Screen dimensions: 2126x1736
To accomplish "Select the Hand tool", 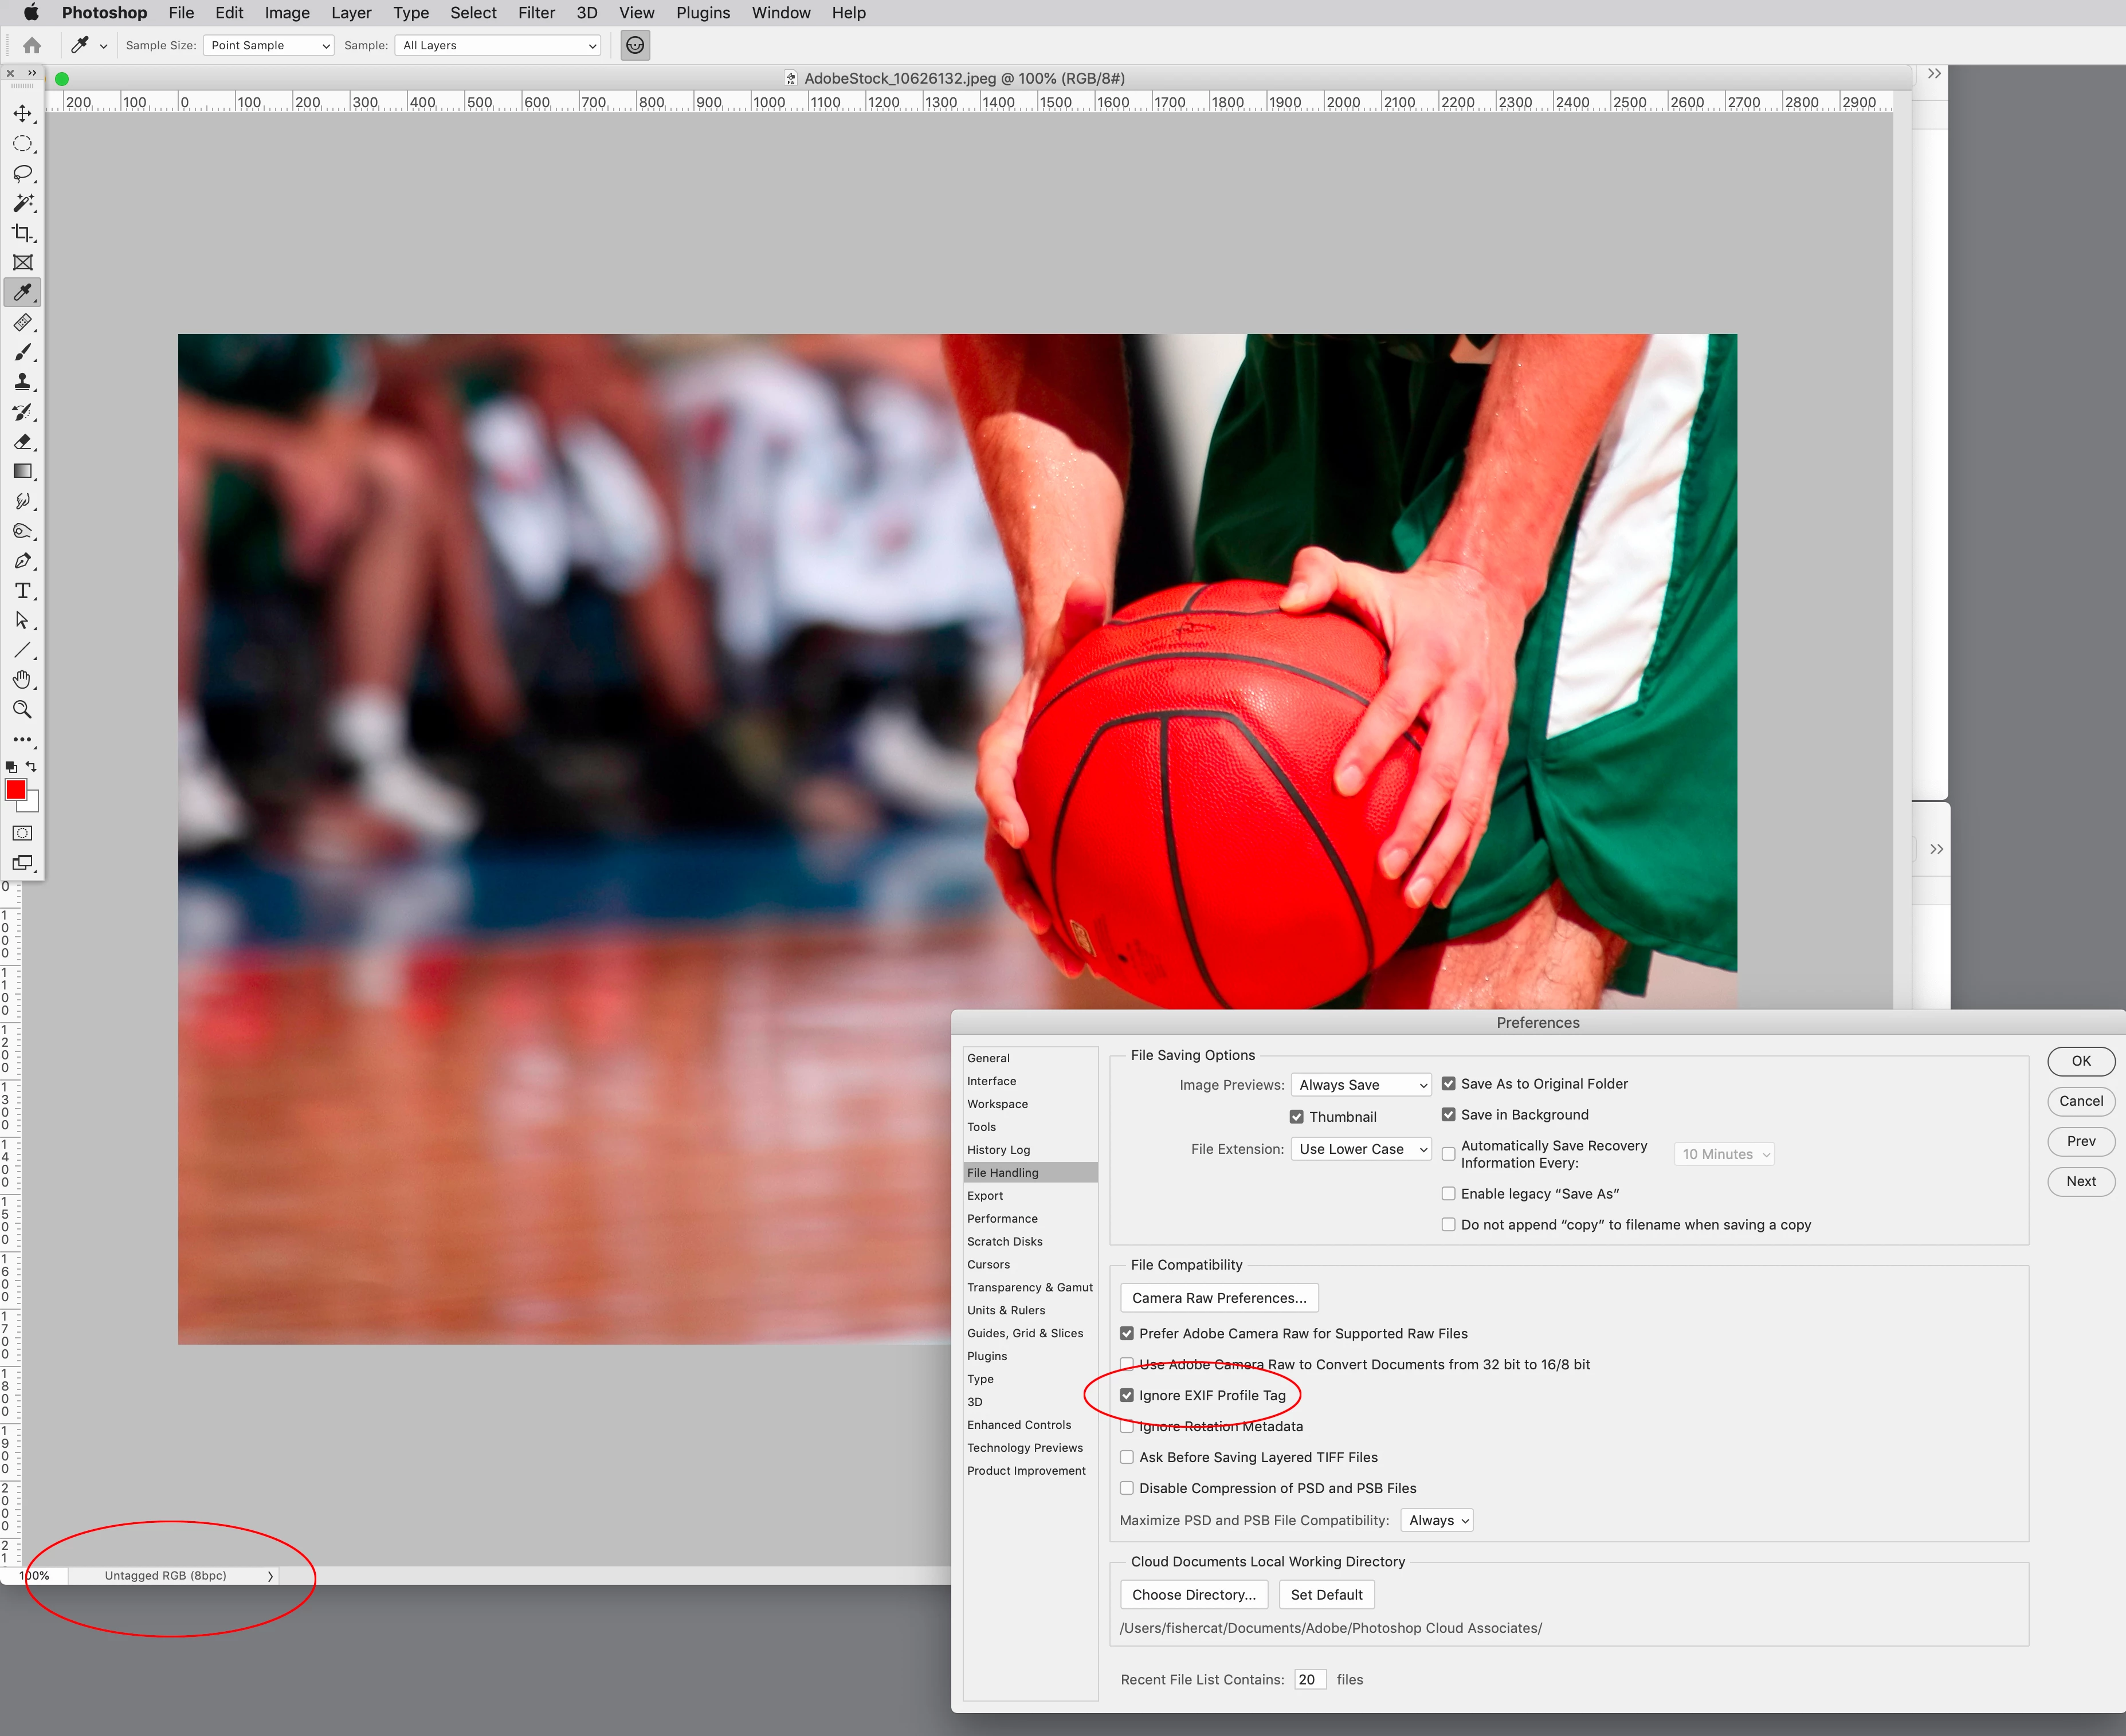I will tap(22, 680).
